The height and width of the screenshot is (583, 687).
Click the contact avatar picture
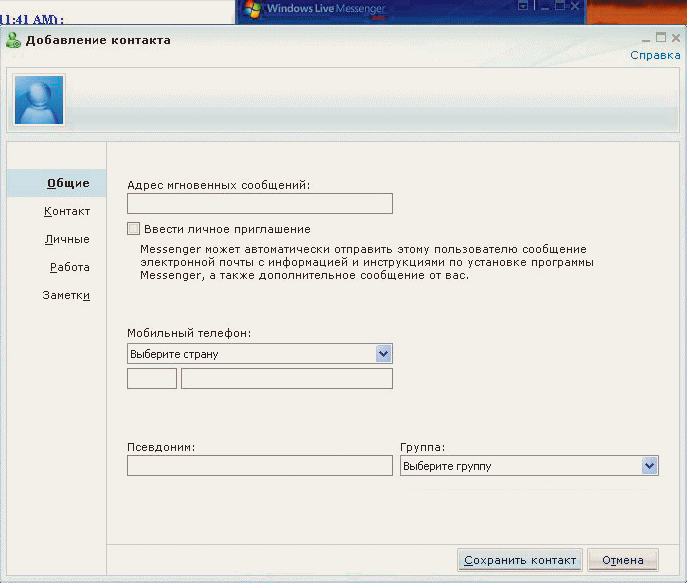[x=39, y=100]
